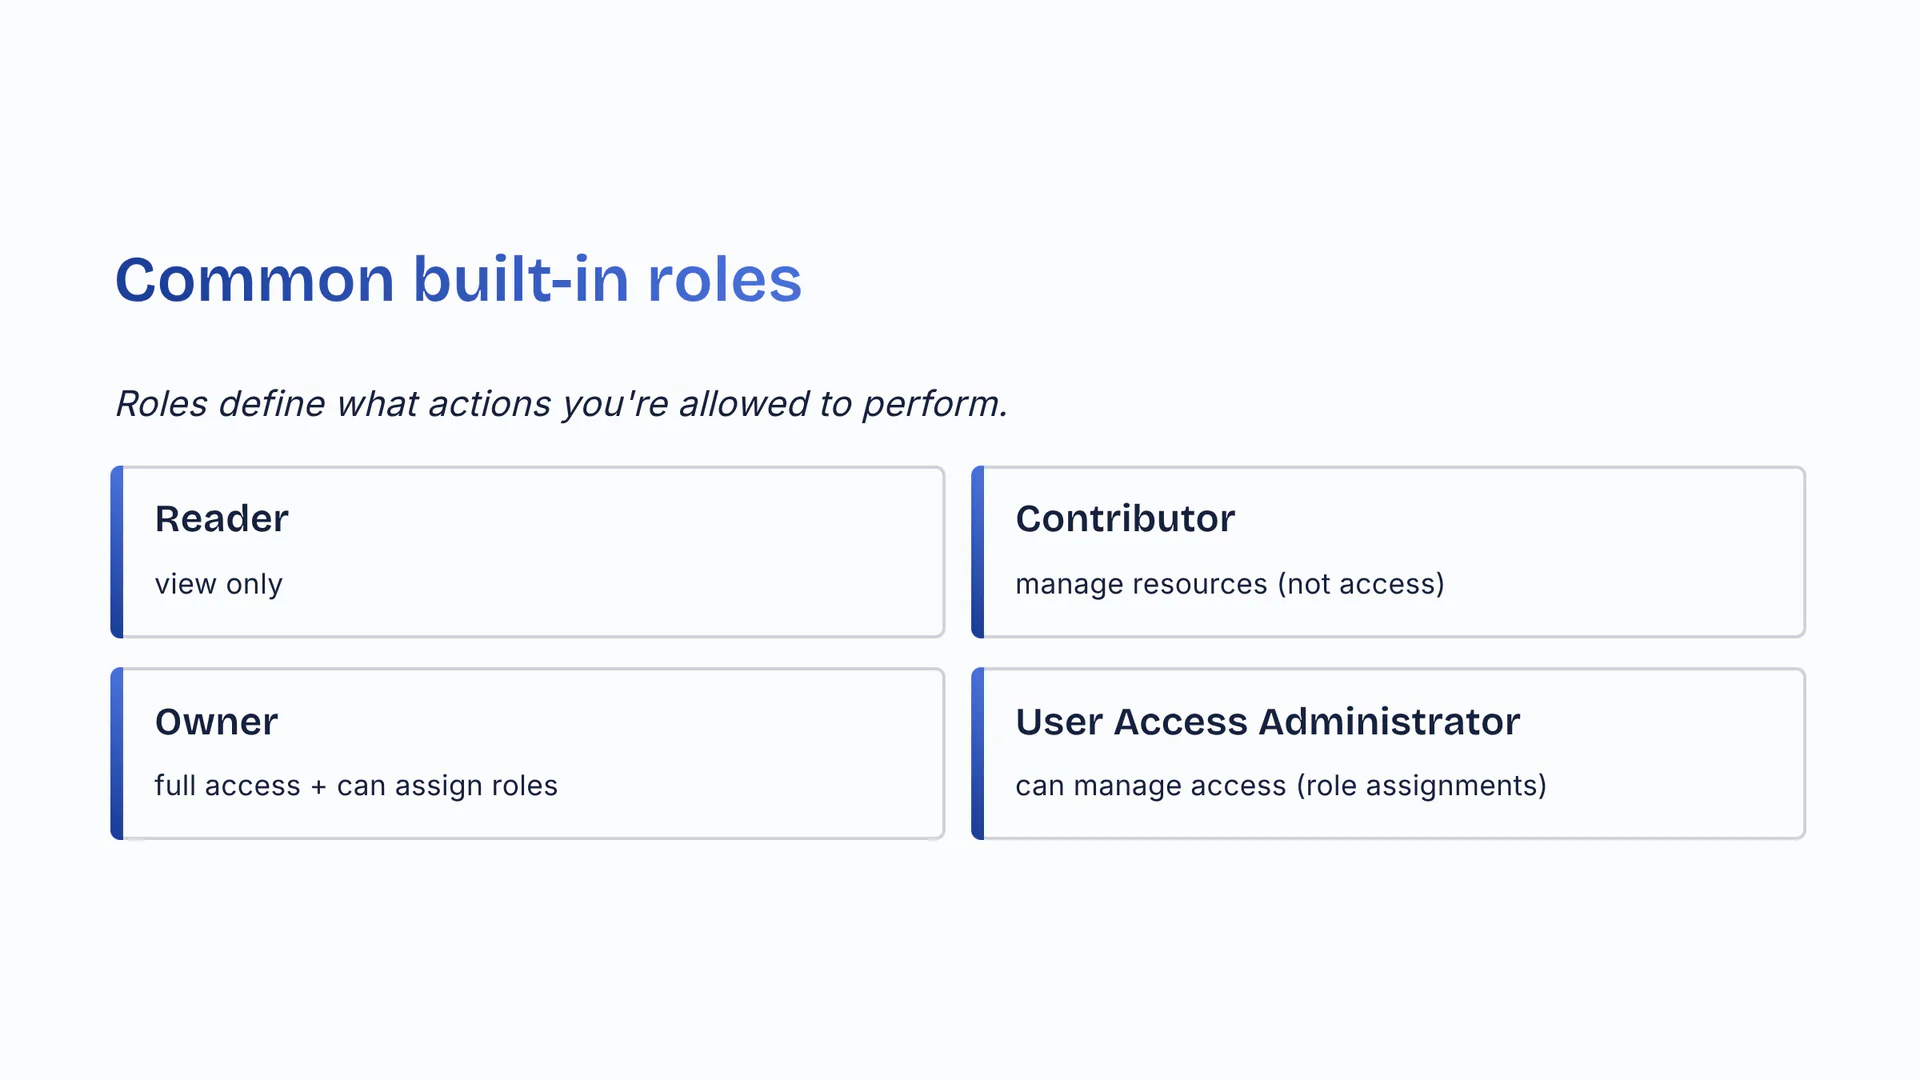Click the User Access Administrator heading

click(x=1267, y=722)
